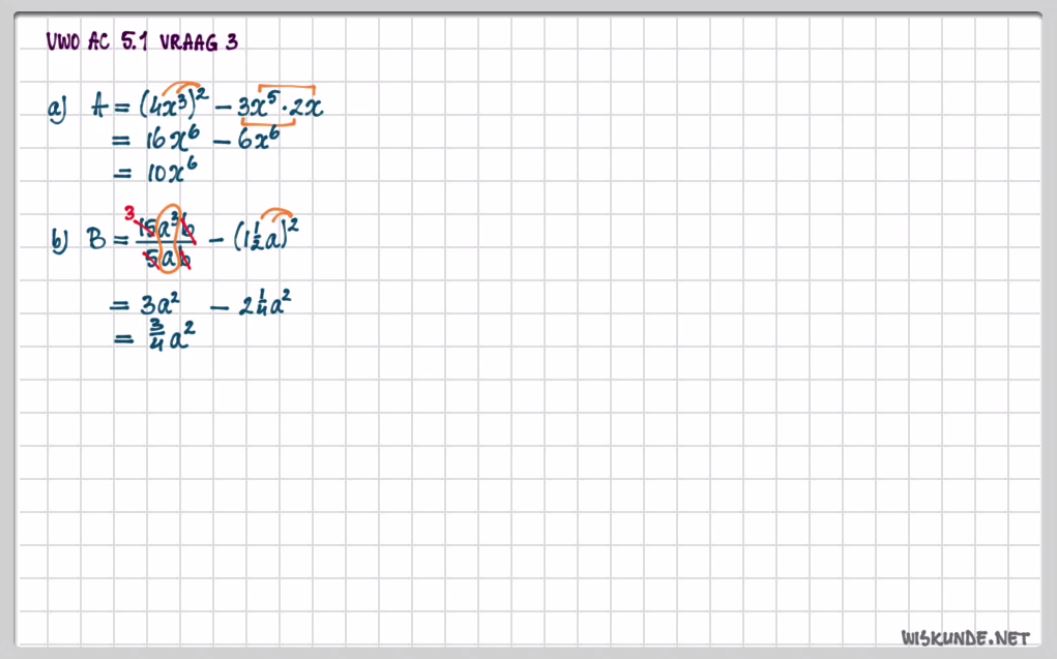Click the term '(1½a)²' in expression B
Viewport: 1057px width, 659px height.
pos(266,232)
